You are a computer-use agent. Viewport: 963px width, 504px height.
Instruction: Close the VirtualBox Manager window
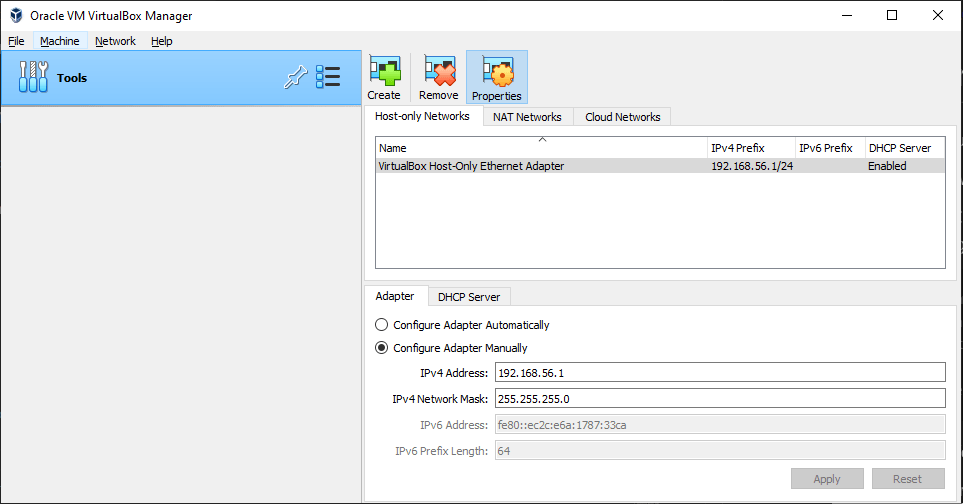pos(938,15)
